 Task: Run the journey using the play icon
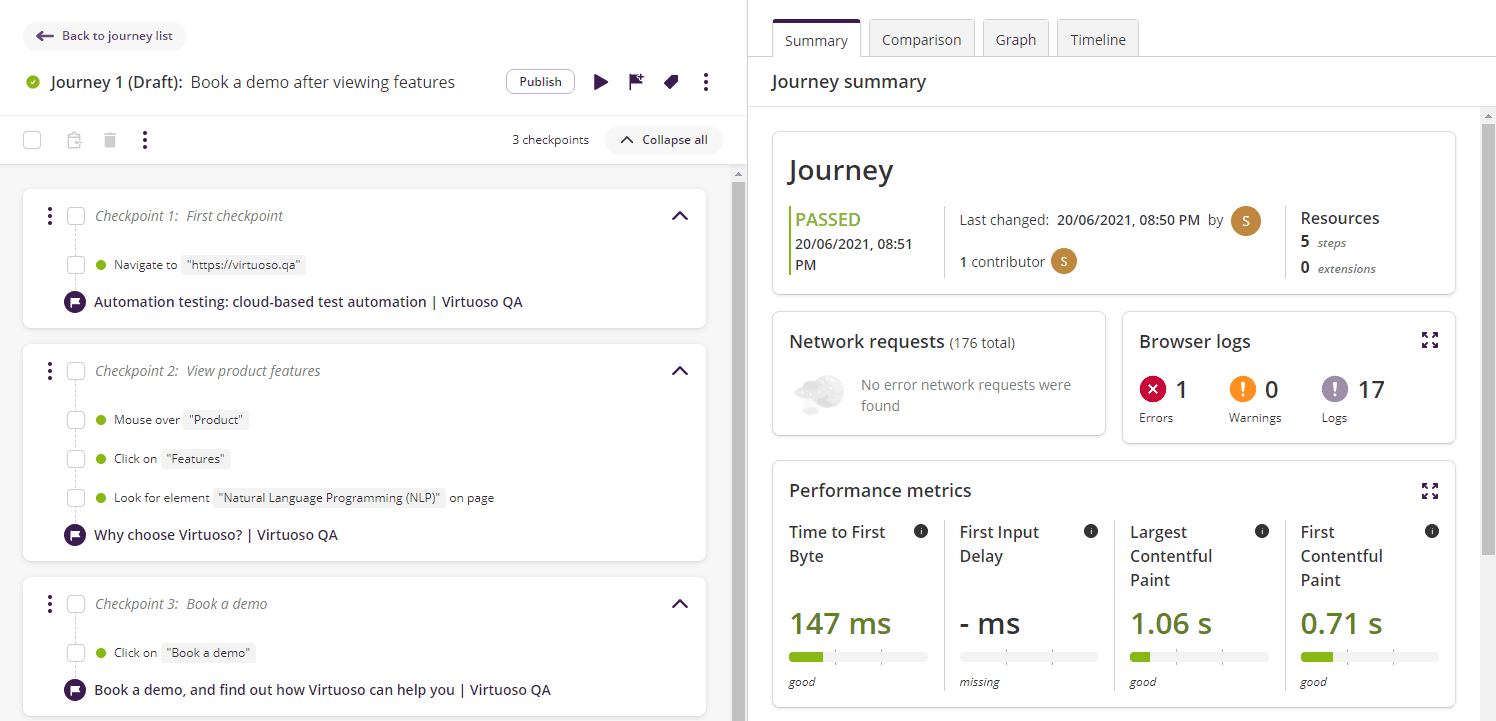tap(601, 82)
